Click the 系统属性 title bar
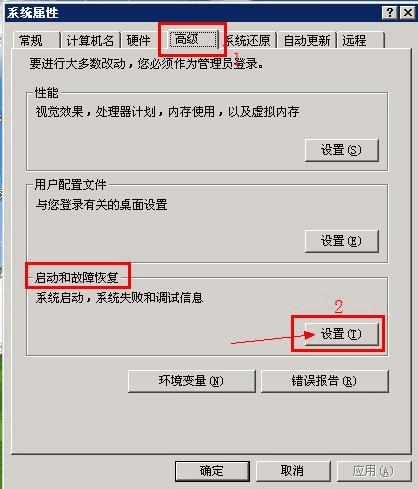The height and width of the screenshot is (489, 418). [x=193, y=13]
